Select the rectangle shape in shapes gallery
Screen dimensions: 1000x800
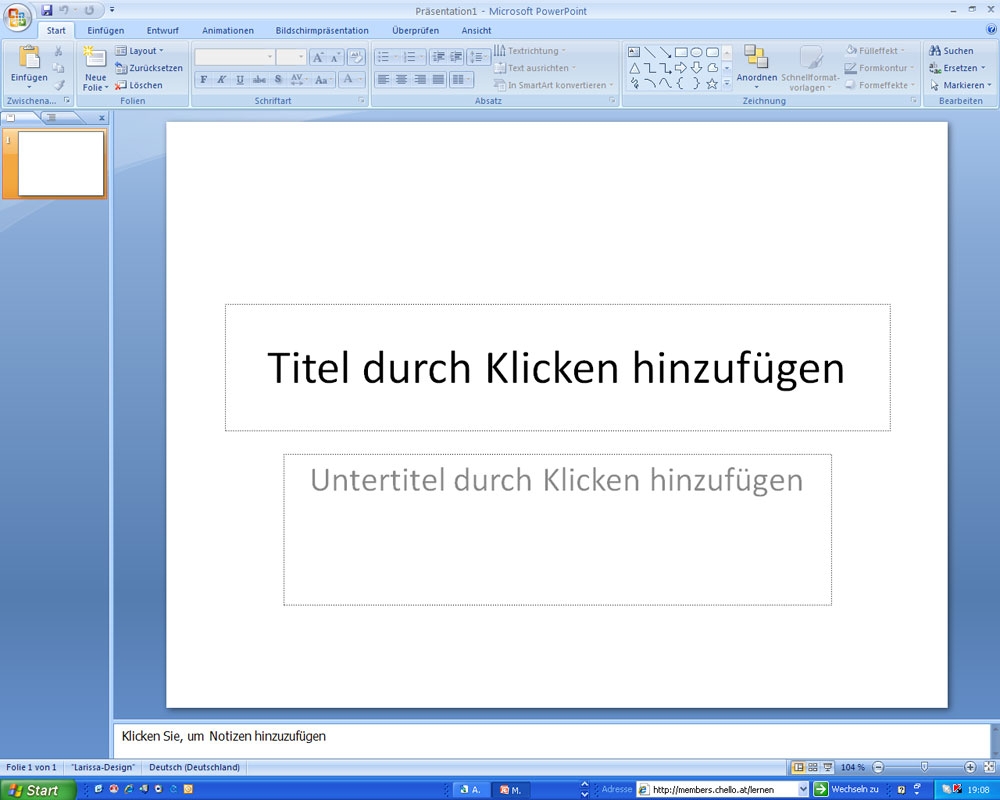point(681,52)
